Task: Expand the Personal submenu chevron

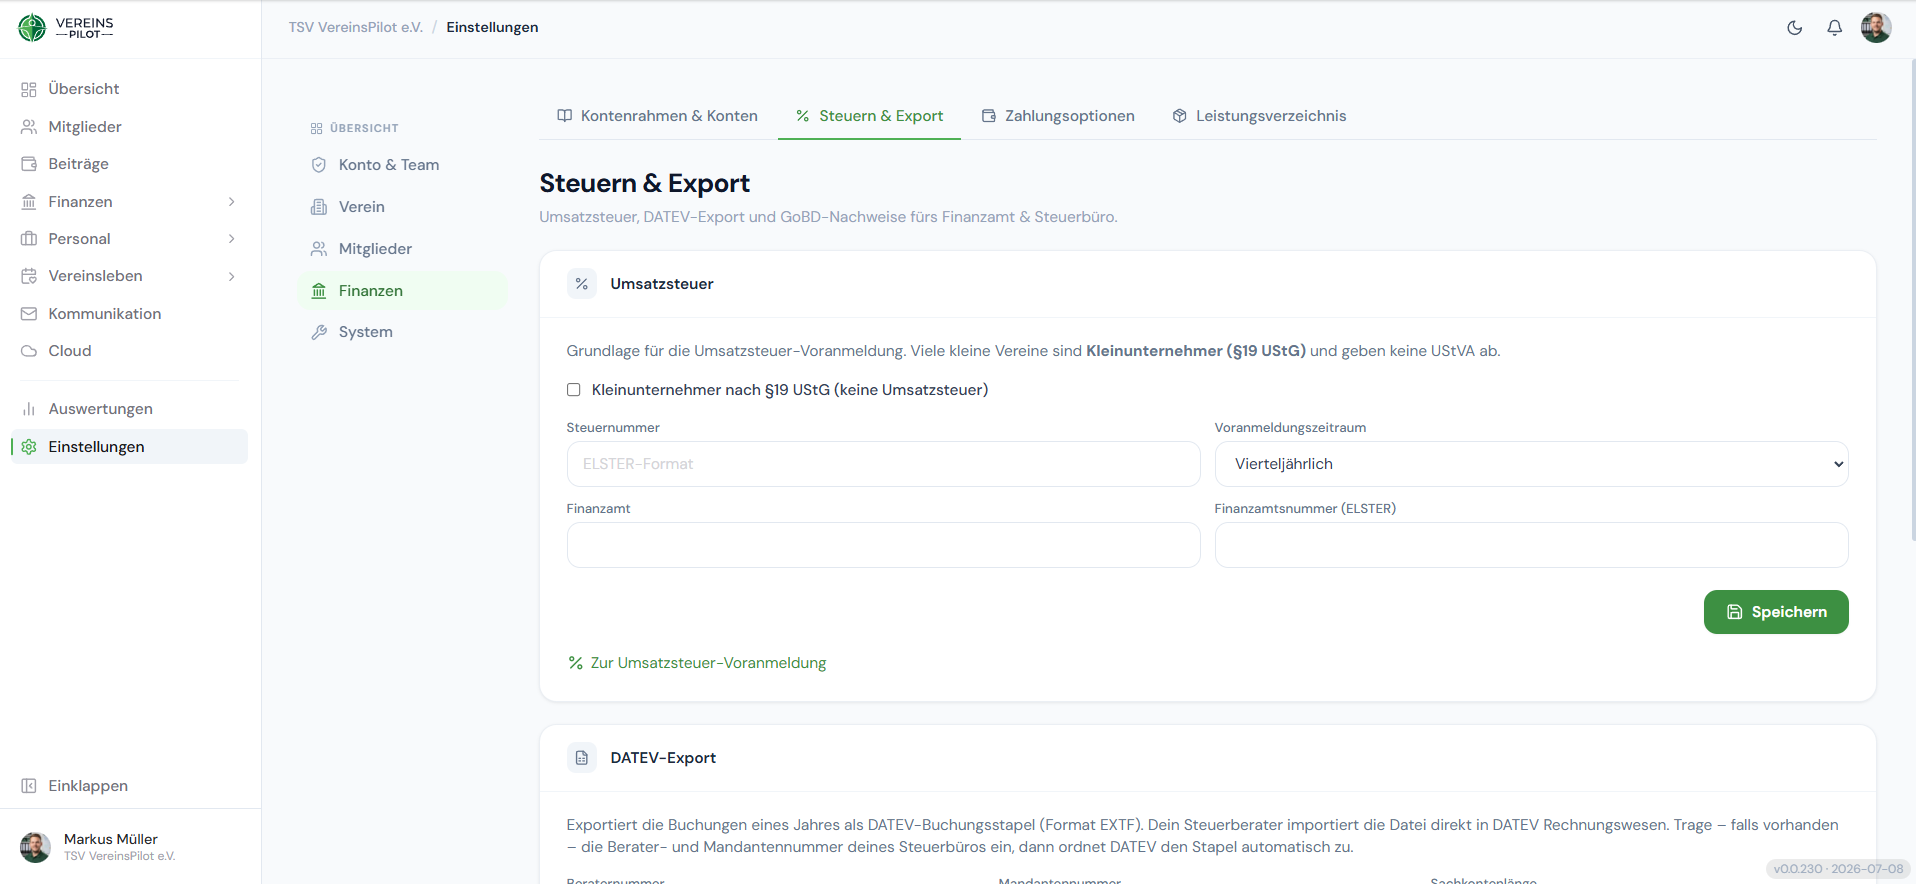Action: (x=232, y=239)
